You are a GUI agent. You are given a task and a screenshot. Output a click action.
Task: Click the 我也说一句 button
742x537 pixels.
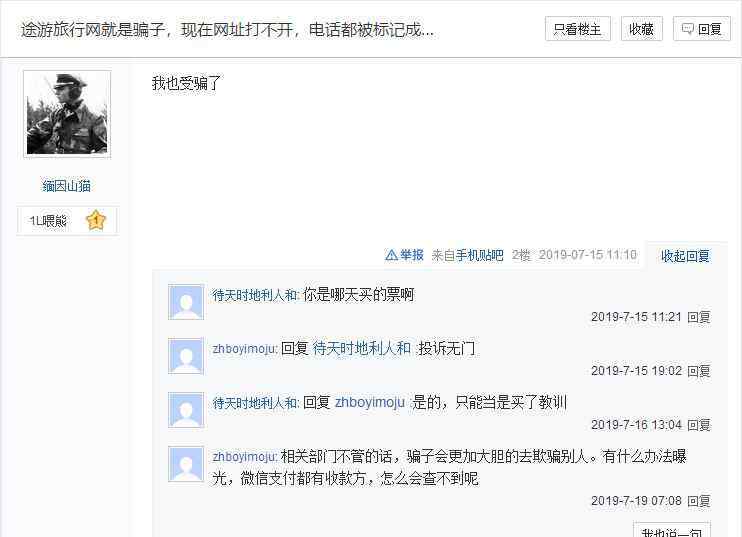(x=671, y=531)
